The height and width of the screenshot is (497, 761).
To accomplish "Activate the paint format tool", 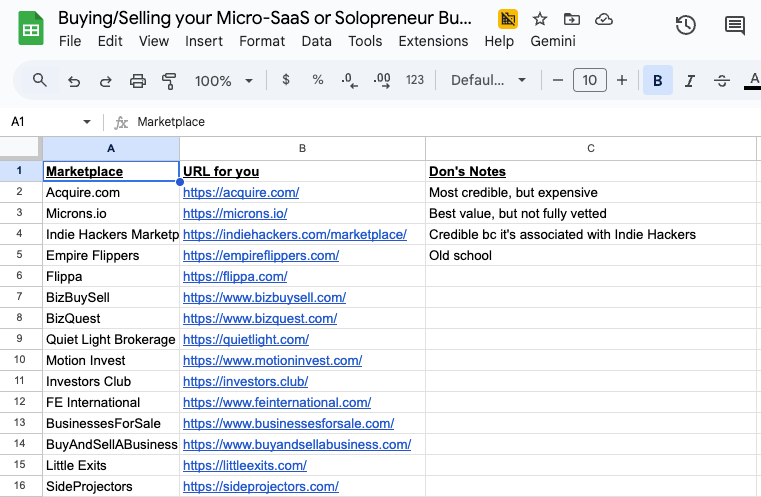I will pos(169,81).
